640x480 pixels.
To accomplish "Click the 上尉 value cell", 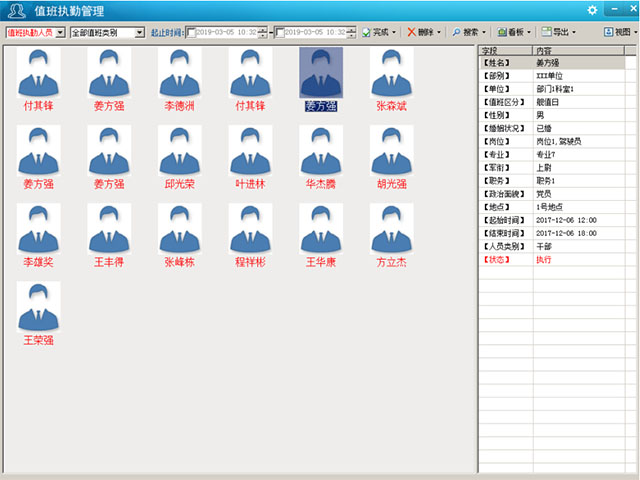I will tap(579, 168).
